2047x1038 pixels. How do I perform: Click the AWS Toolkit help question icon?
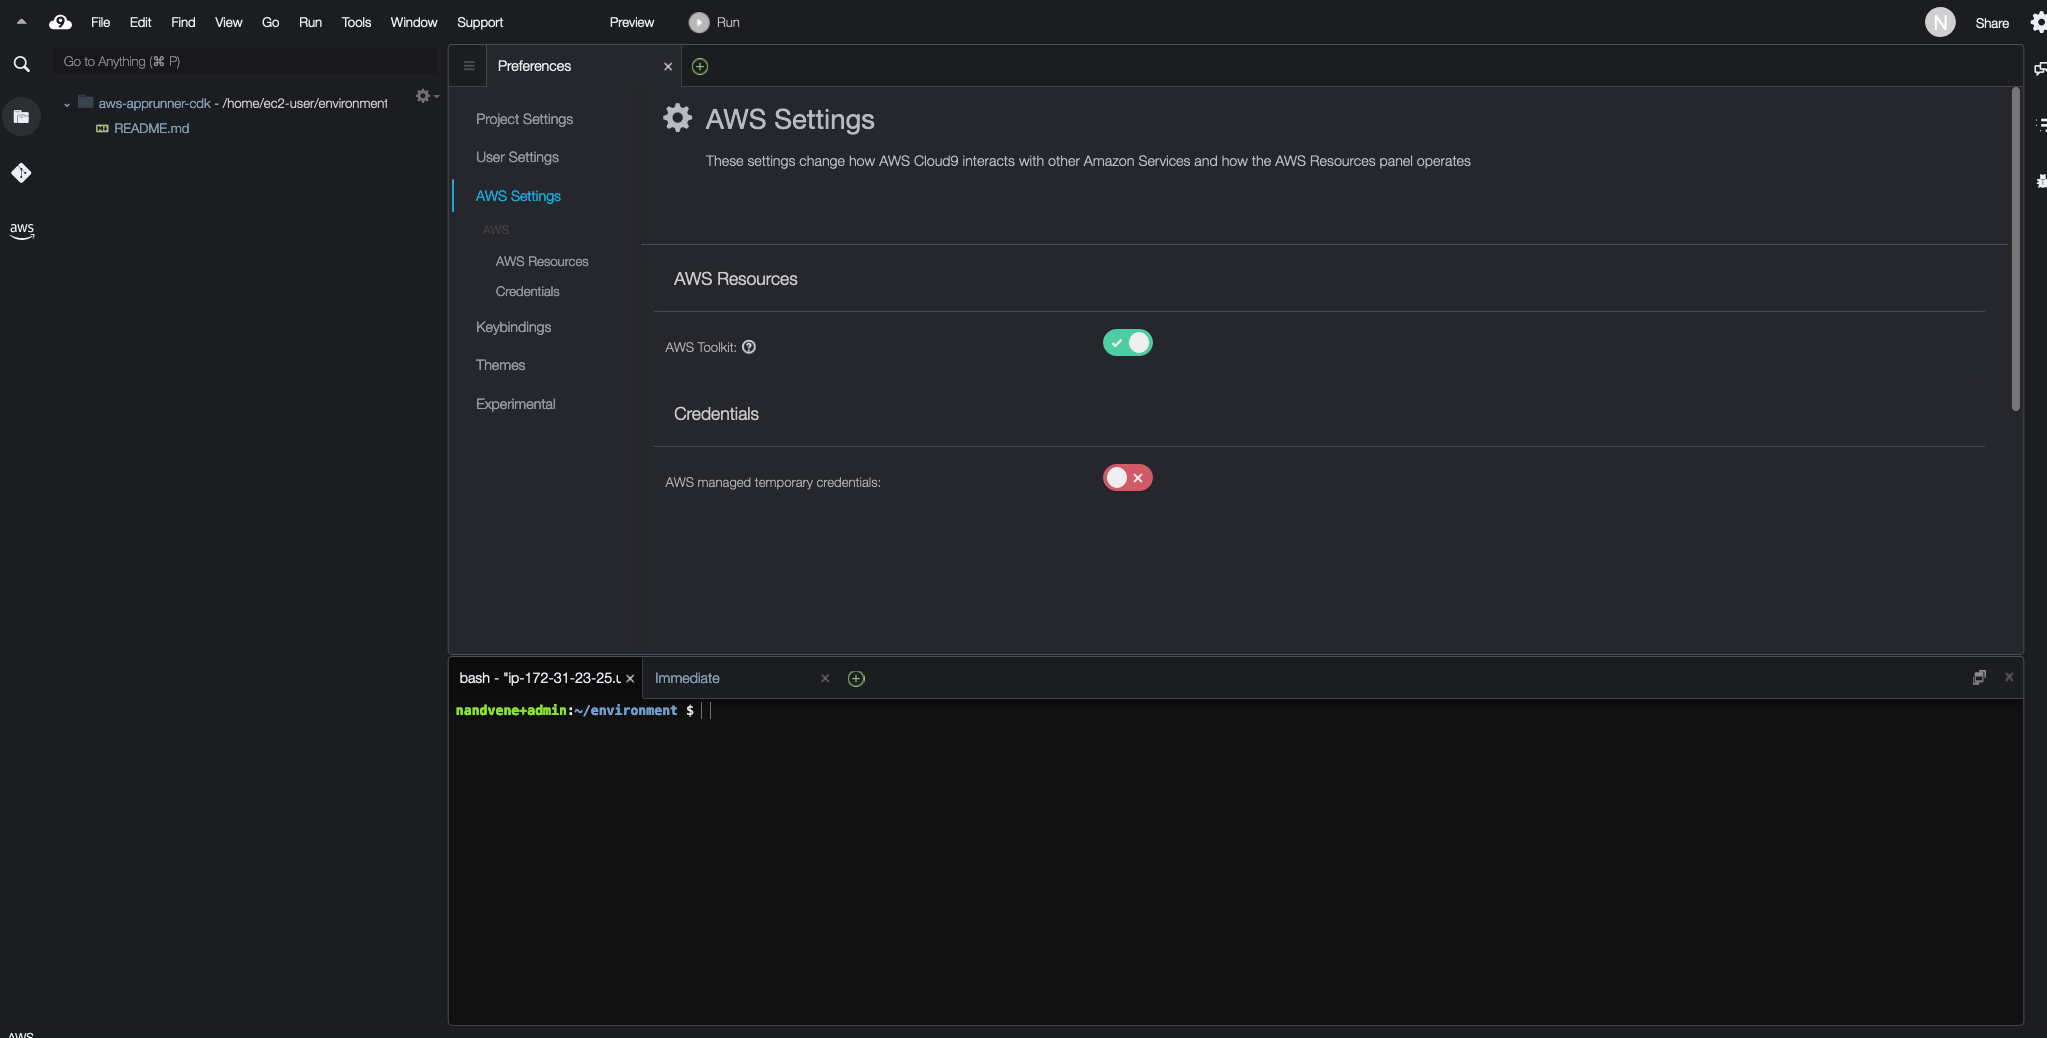click(x=749, y=347)
